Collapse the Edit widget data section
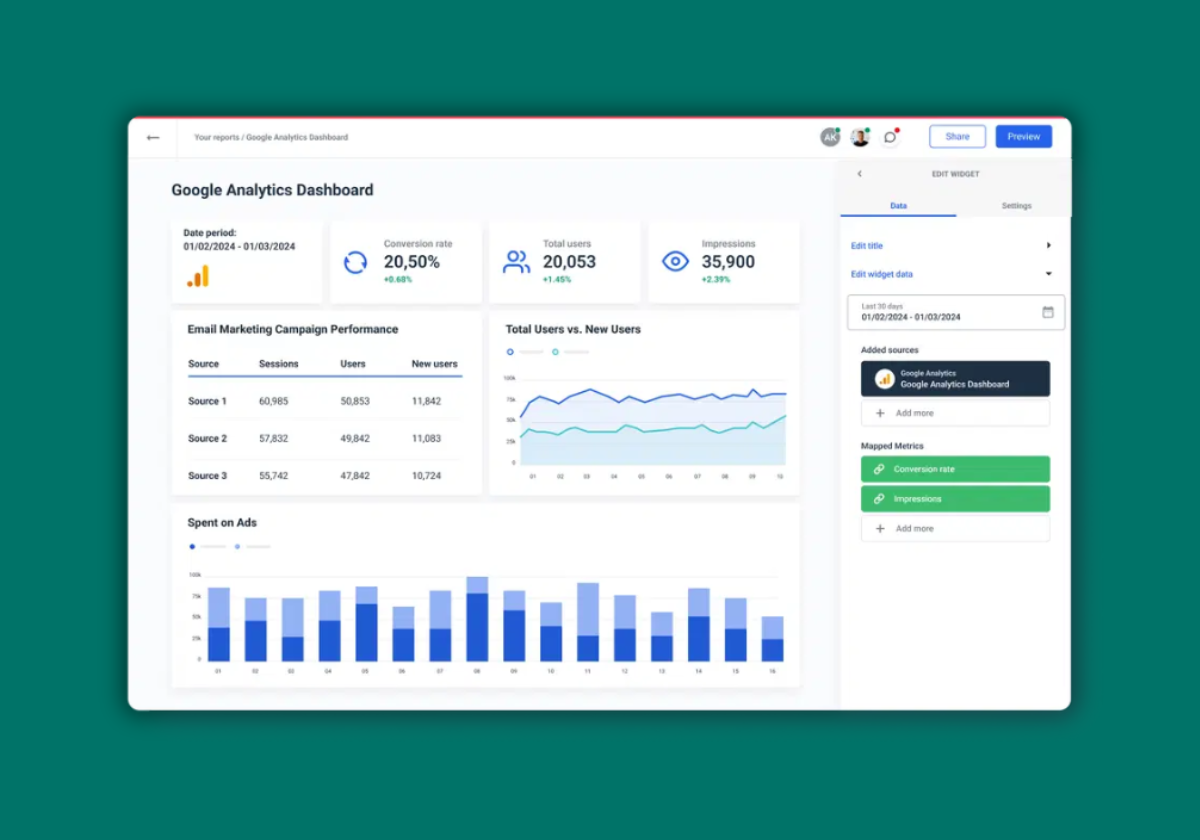 pos(951,274)
